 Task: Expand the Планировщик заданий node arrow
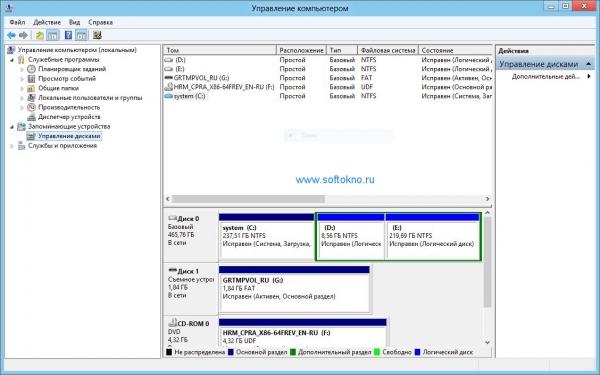(22, 69)
